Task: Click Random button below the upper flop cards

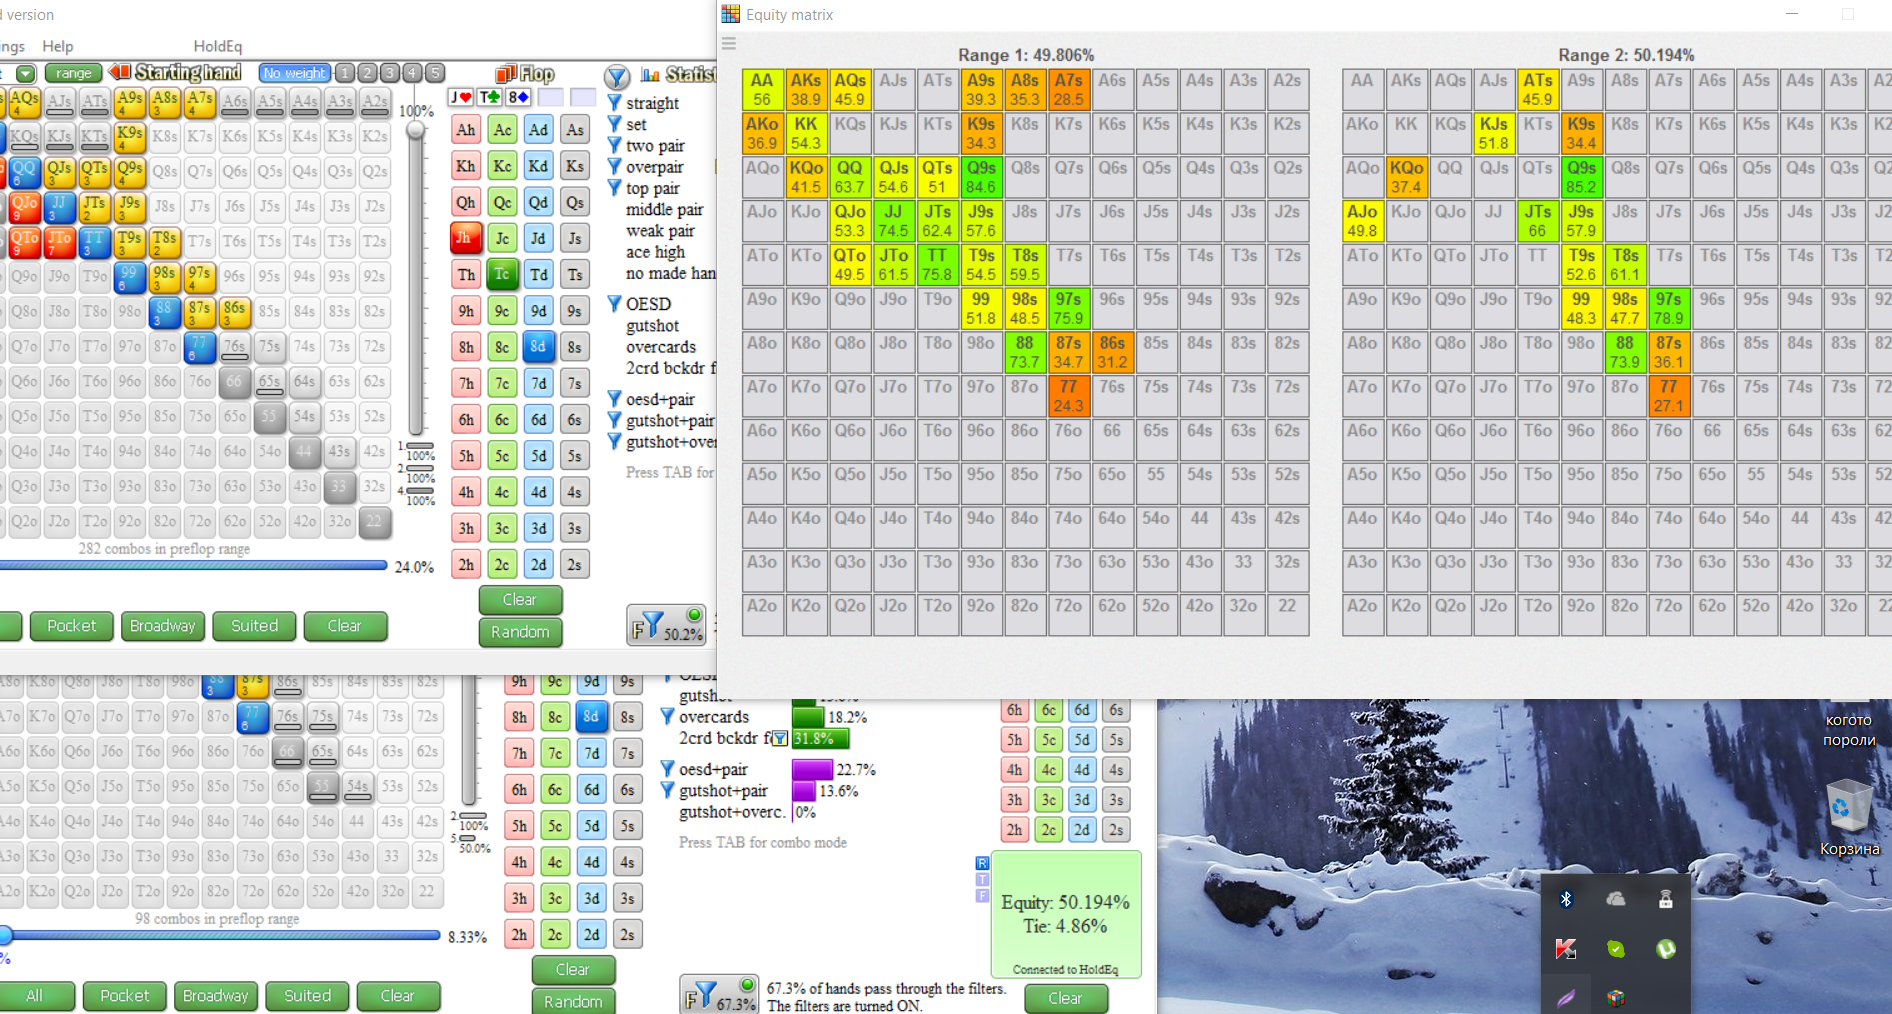Action: (x=520, y=632)
